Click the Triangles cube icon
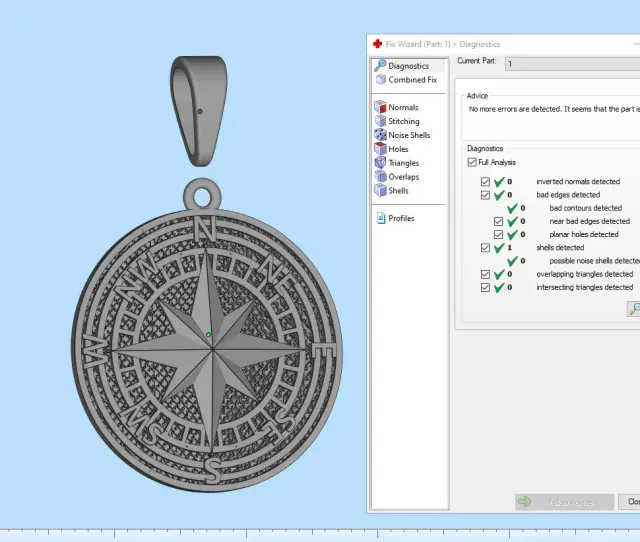This screenshot has height=542, width=640. pyautogui.click(x=380, y=162)
